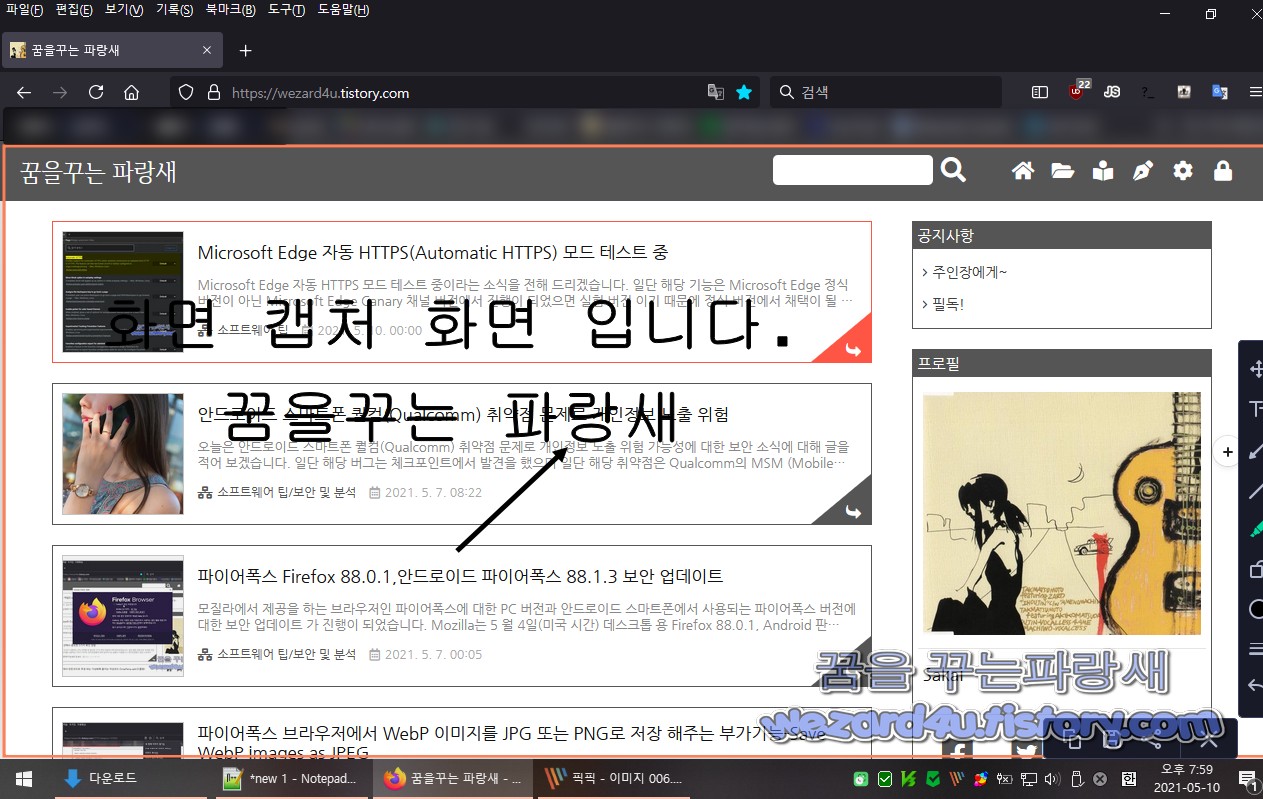This screenshot has width=1263, height=799.
Task: Open the 북마크 menu
Action: (x=230, y=10)
